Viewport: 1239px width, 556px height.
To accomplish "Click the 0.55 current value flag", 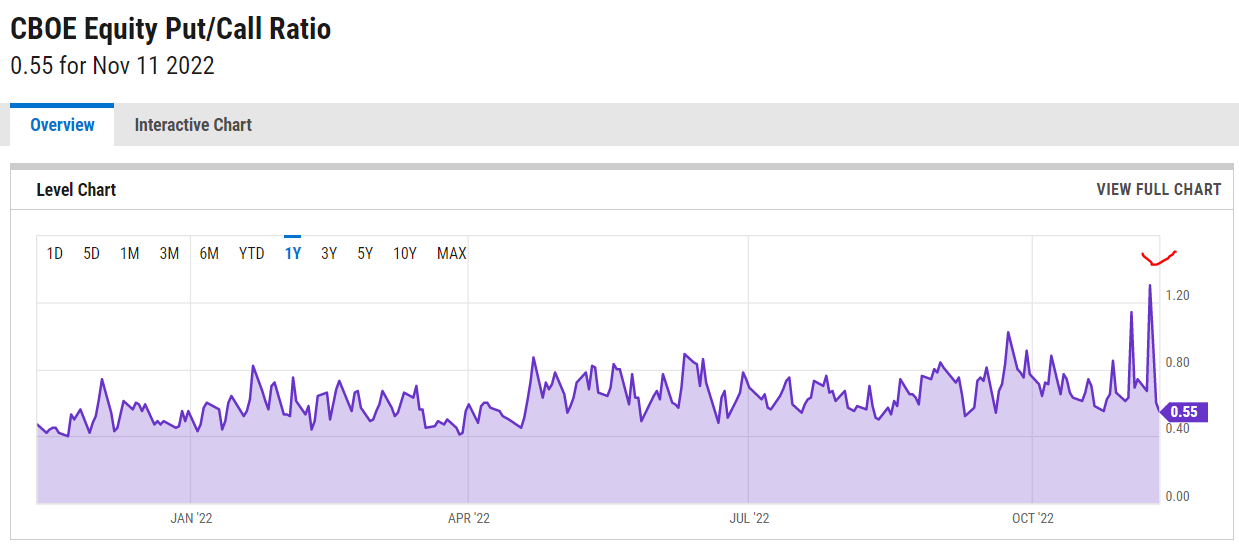I will click(x=1184, y=412).
